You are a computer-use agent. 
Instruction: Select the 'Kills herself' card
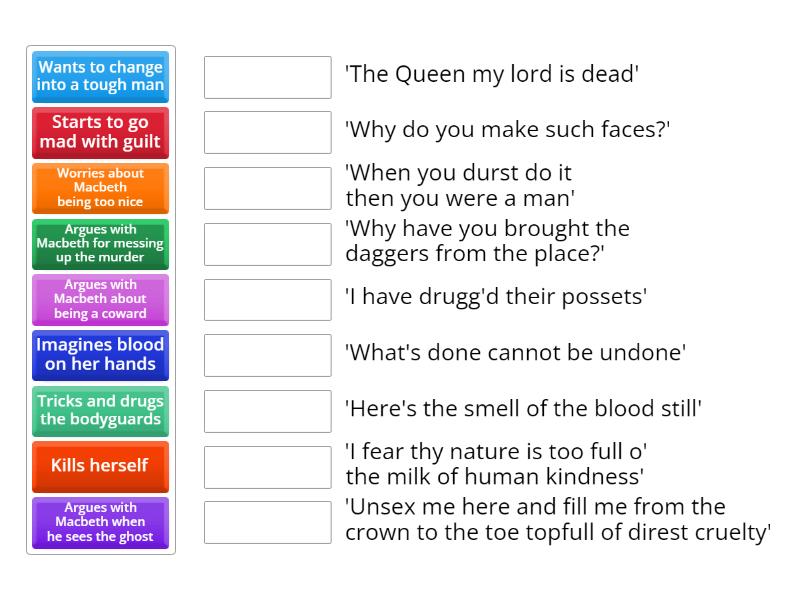(x=99, y=466)
